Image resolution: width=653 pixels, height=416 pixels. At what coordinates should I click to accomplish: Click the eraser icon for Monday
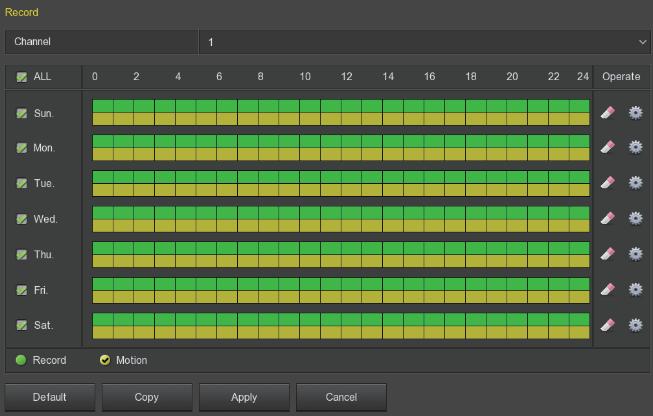(x=608, y=147)
